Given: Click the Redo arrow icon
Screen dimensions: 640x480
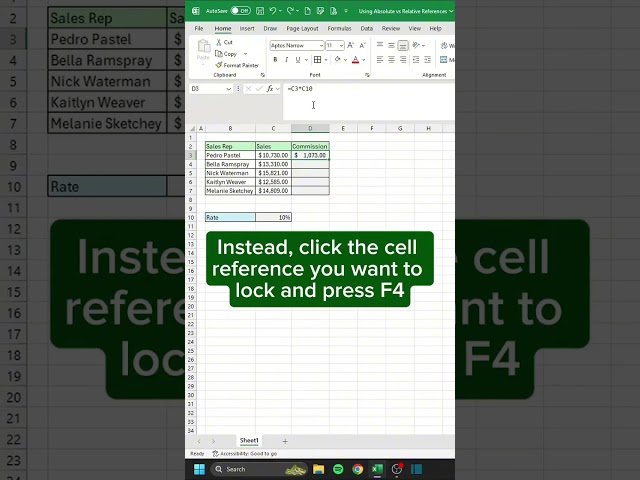Looking at the screenshot, I should click(x=290, y=11).
